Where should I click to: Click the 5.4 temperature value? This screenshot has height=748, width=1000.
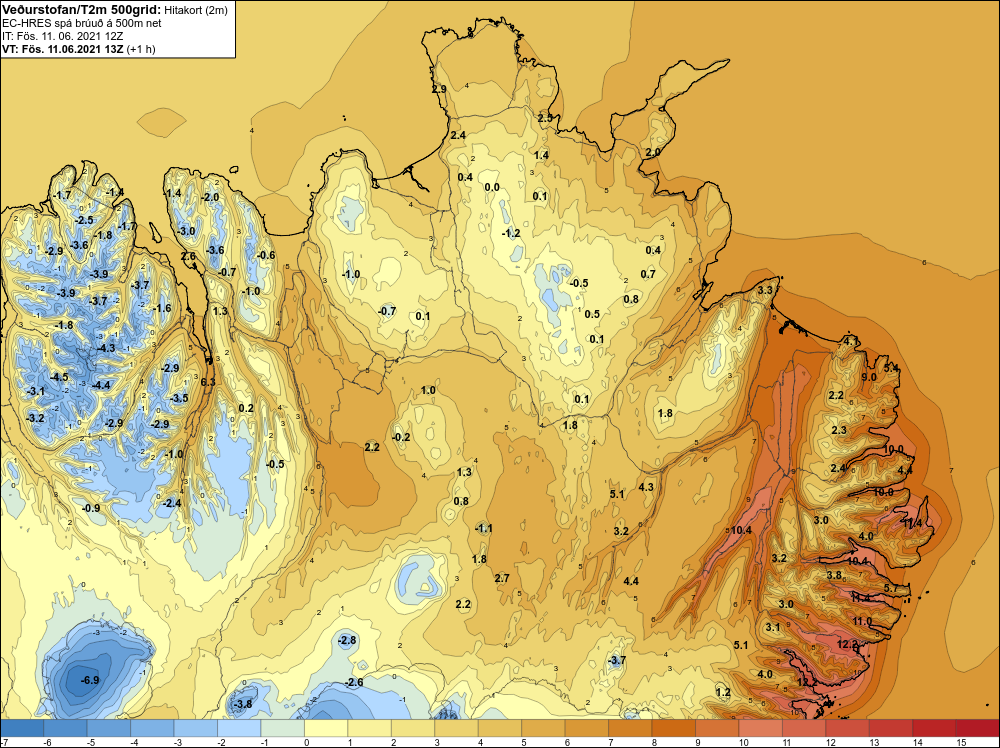point(891,368)
